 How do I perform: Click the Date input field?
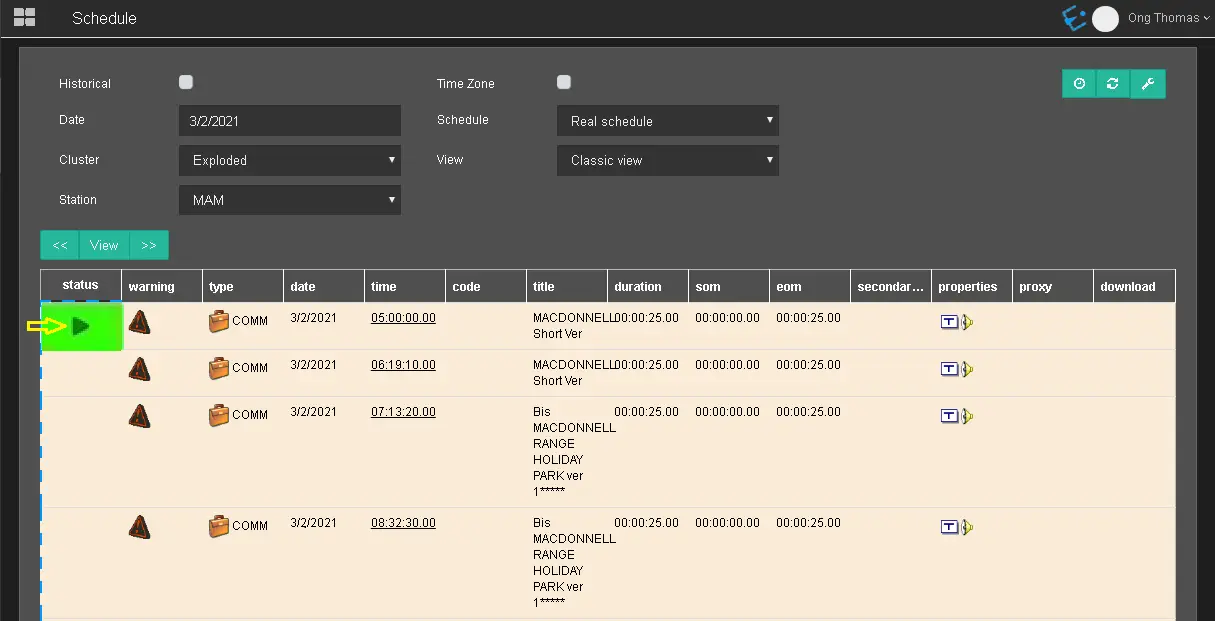[290, 121]
